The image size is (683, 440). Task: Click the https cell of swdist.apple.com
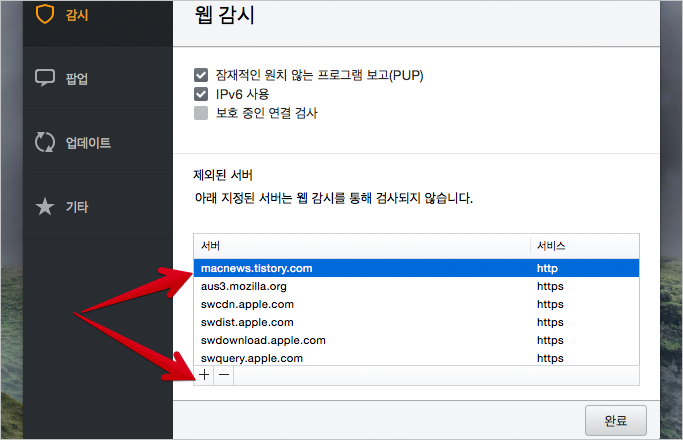point(550,322)
